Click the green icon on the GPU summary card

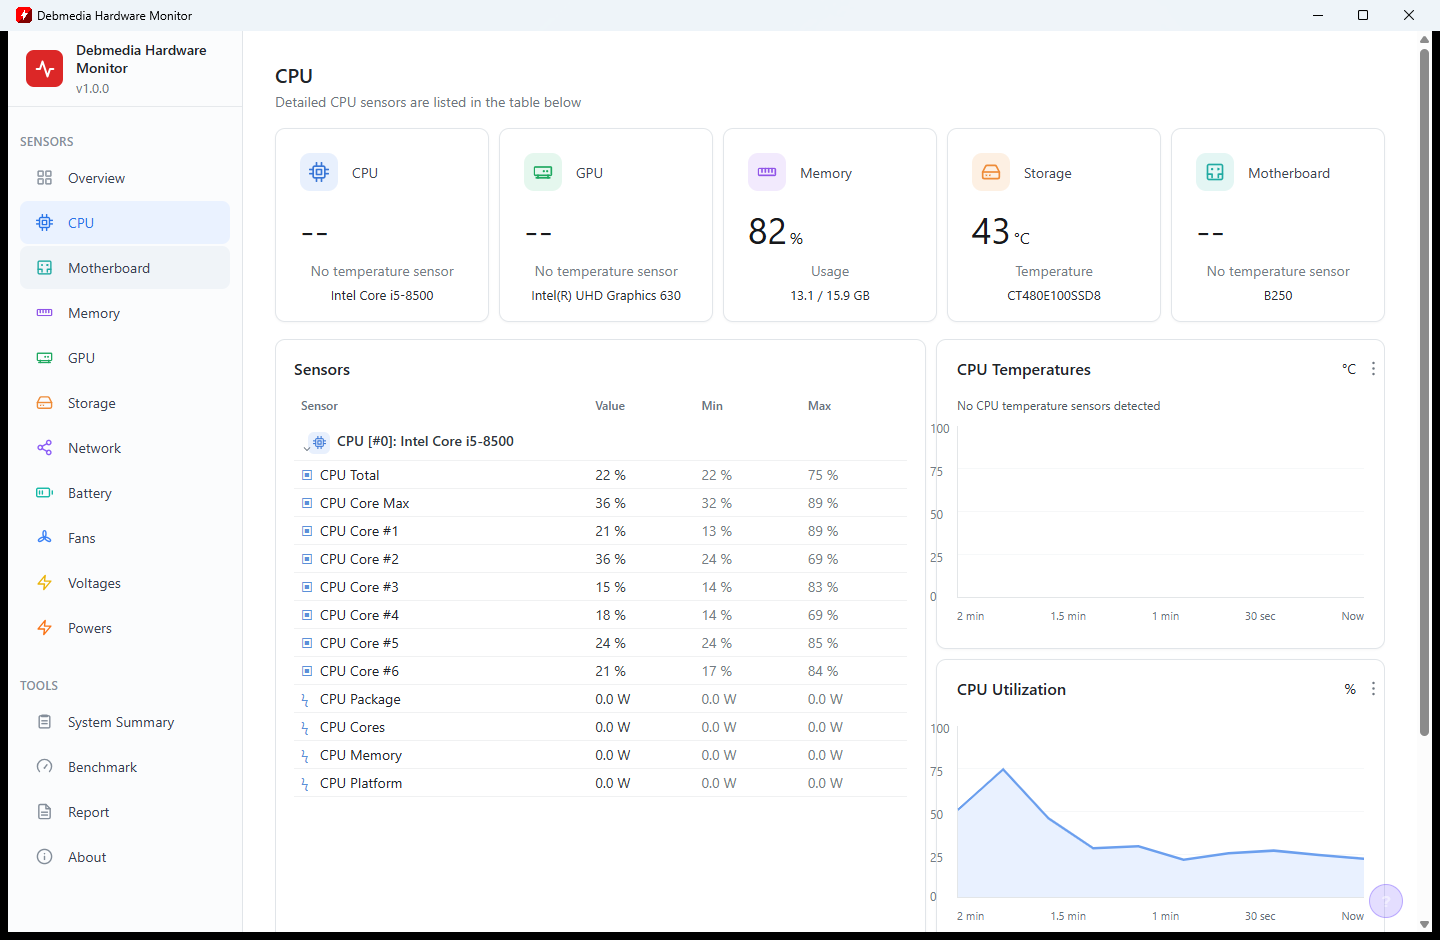tap(543, 172)
